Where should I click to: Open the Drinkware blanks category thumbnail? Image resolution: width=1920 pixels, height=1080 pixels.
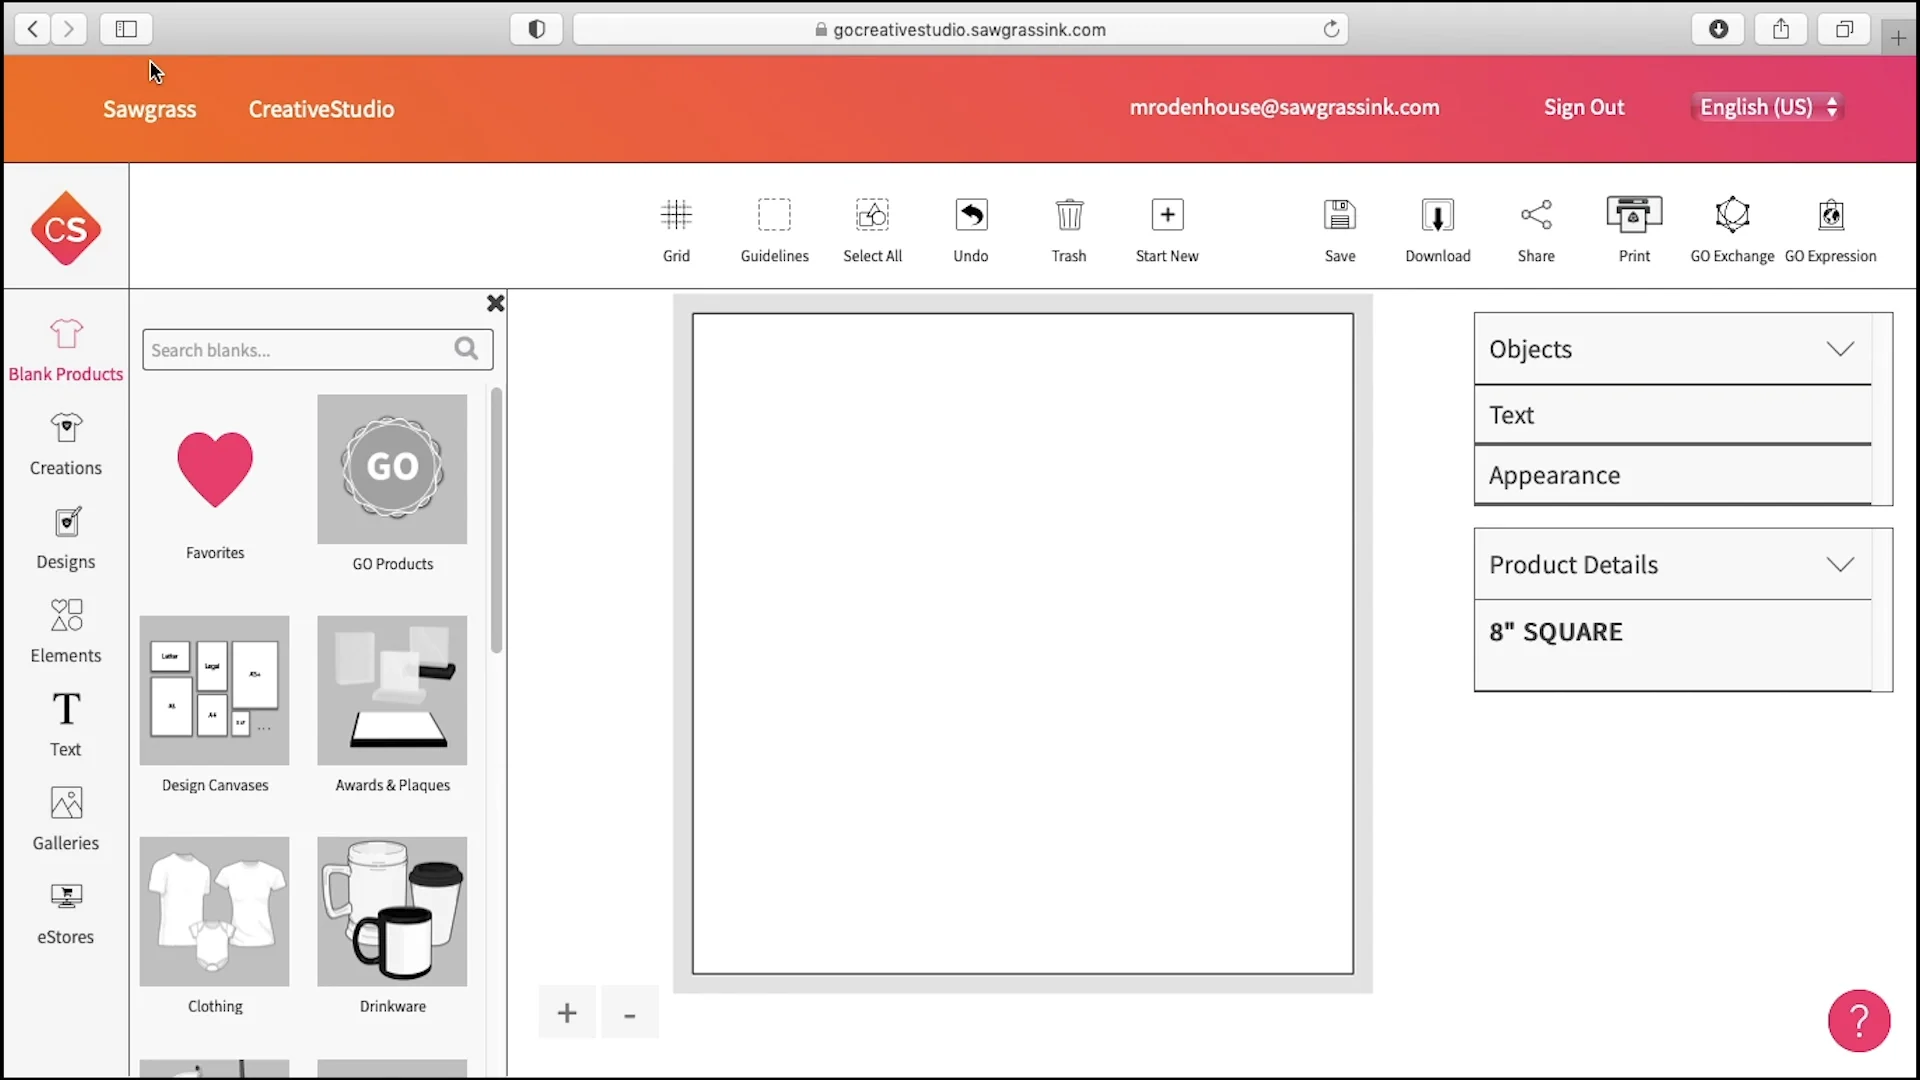coord(392,912)
